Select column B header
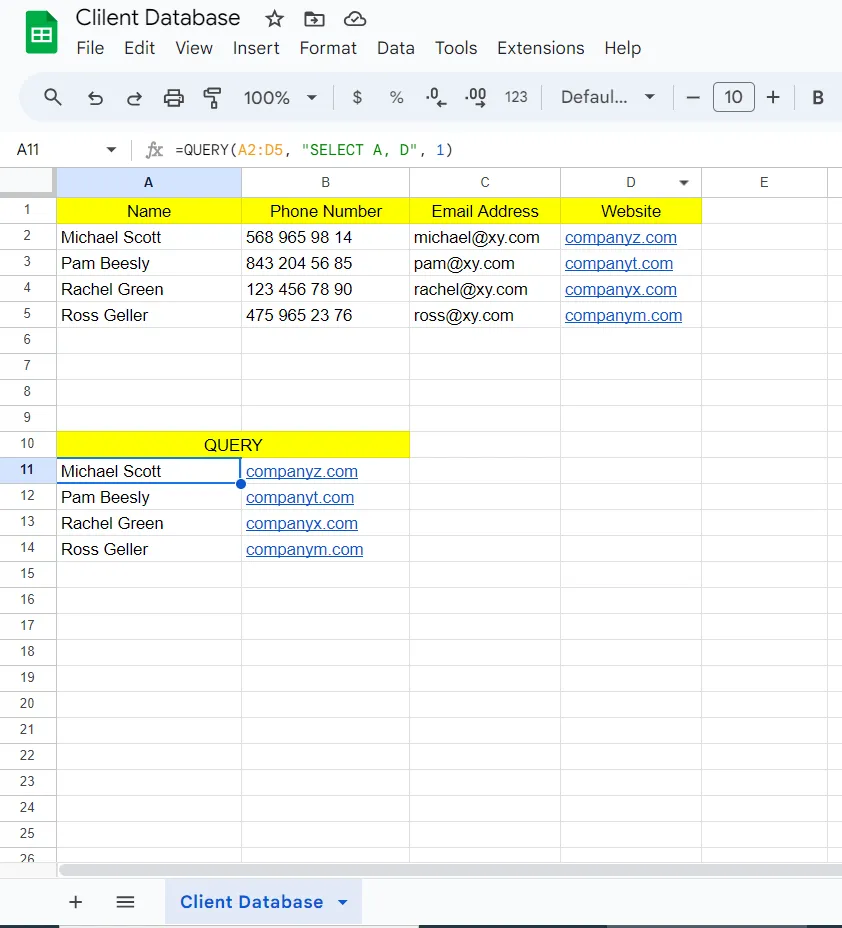Image resolution: width=842 pixels, height=928 pixels. (x=325, y=182)
